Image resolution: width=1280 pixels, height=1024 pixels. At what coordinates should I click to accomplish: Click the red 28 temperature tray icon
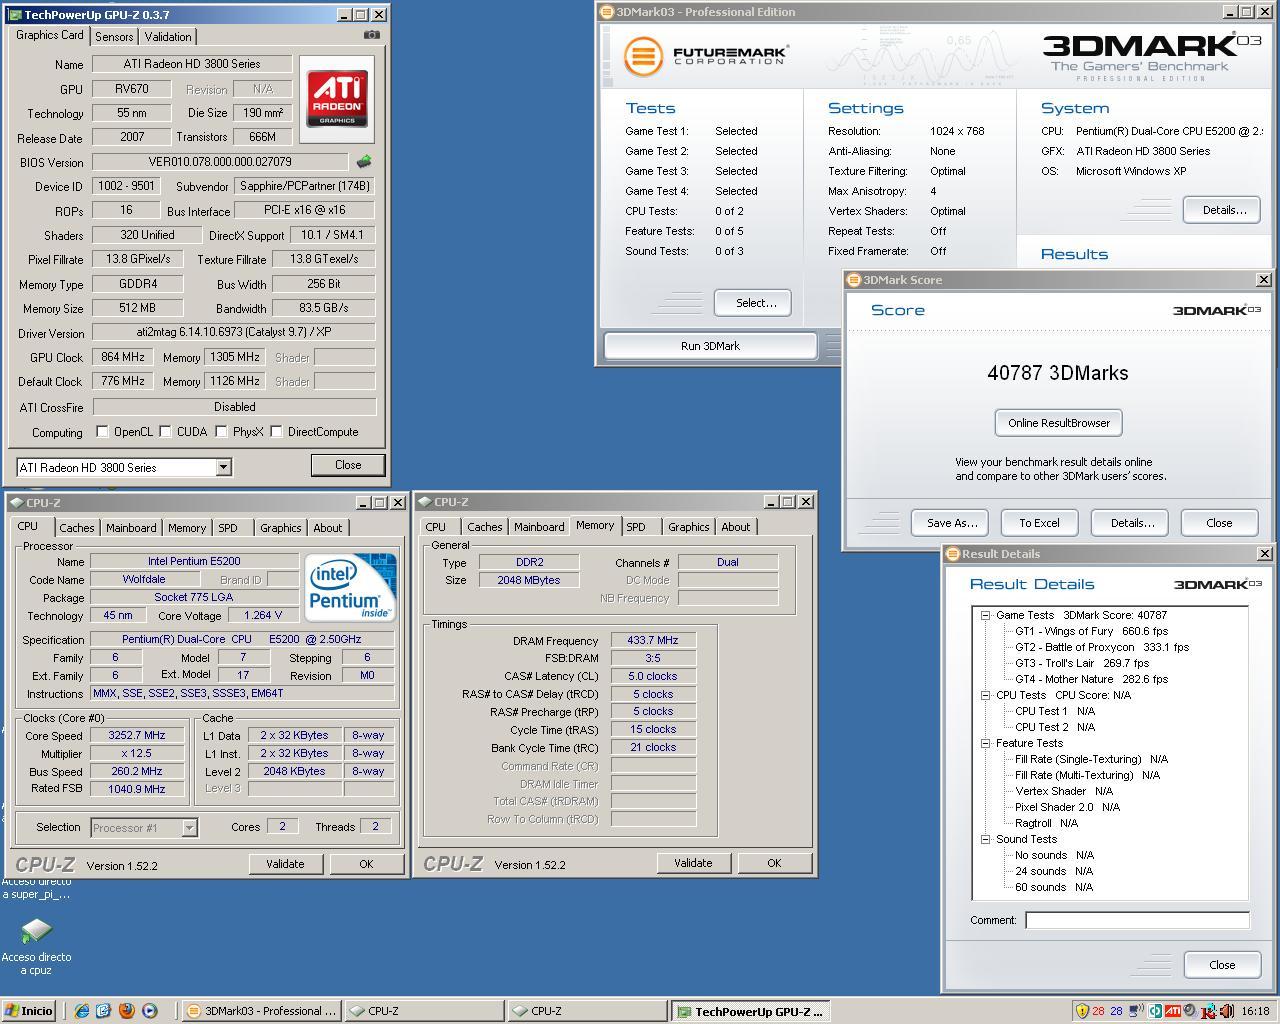[x=1099, y=1011]
